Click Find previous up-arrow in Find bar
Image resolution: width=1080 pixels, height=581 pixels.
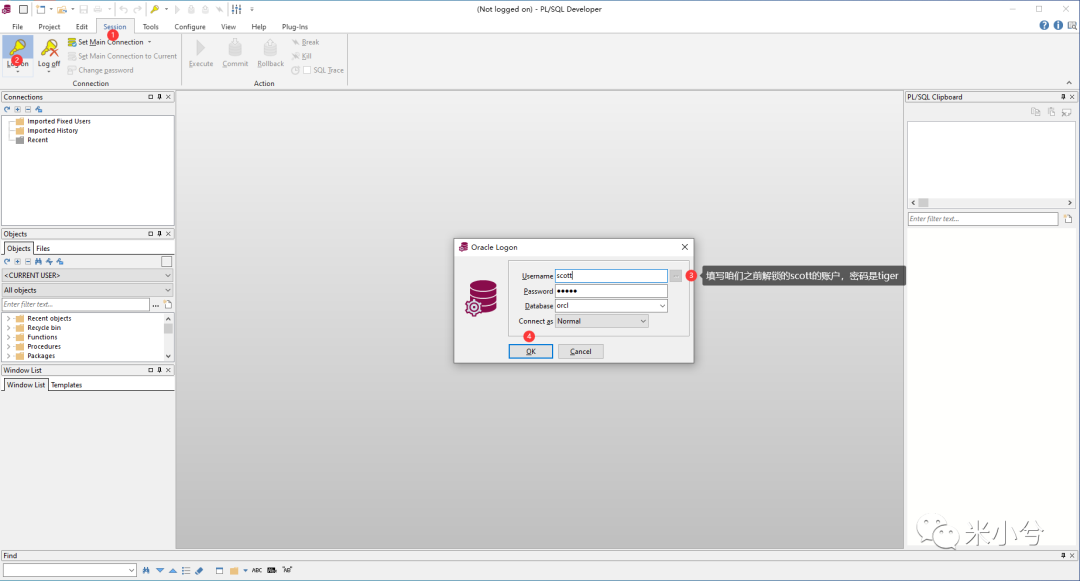173,570
